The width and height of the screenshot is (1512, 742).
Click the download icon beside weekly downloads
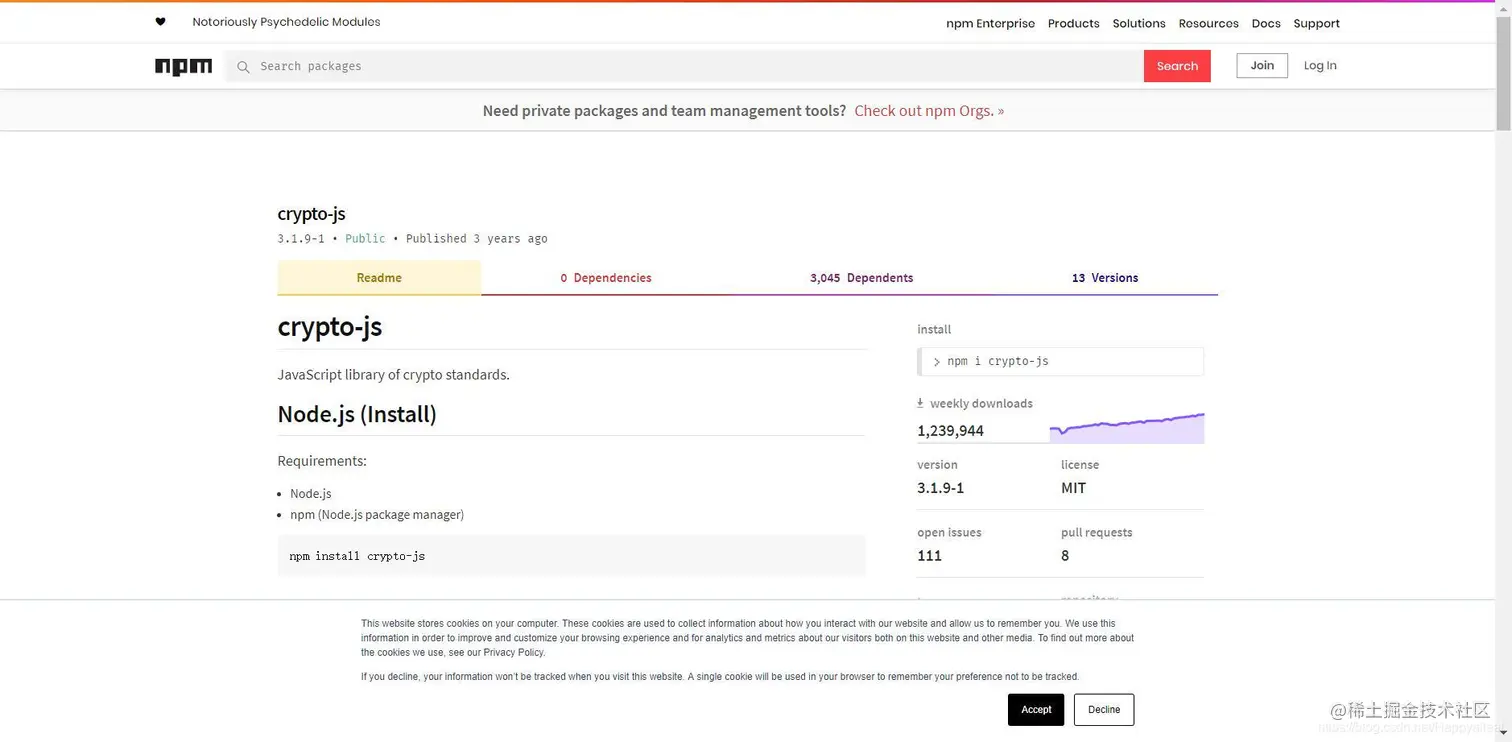pos(920,403)
